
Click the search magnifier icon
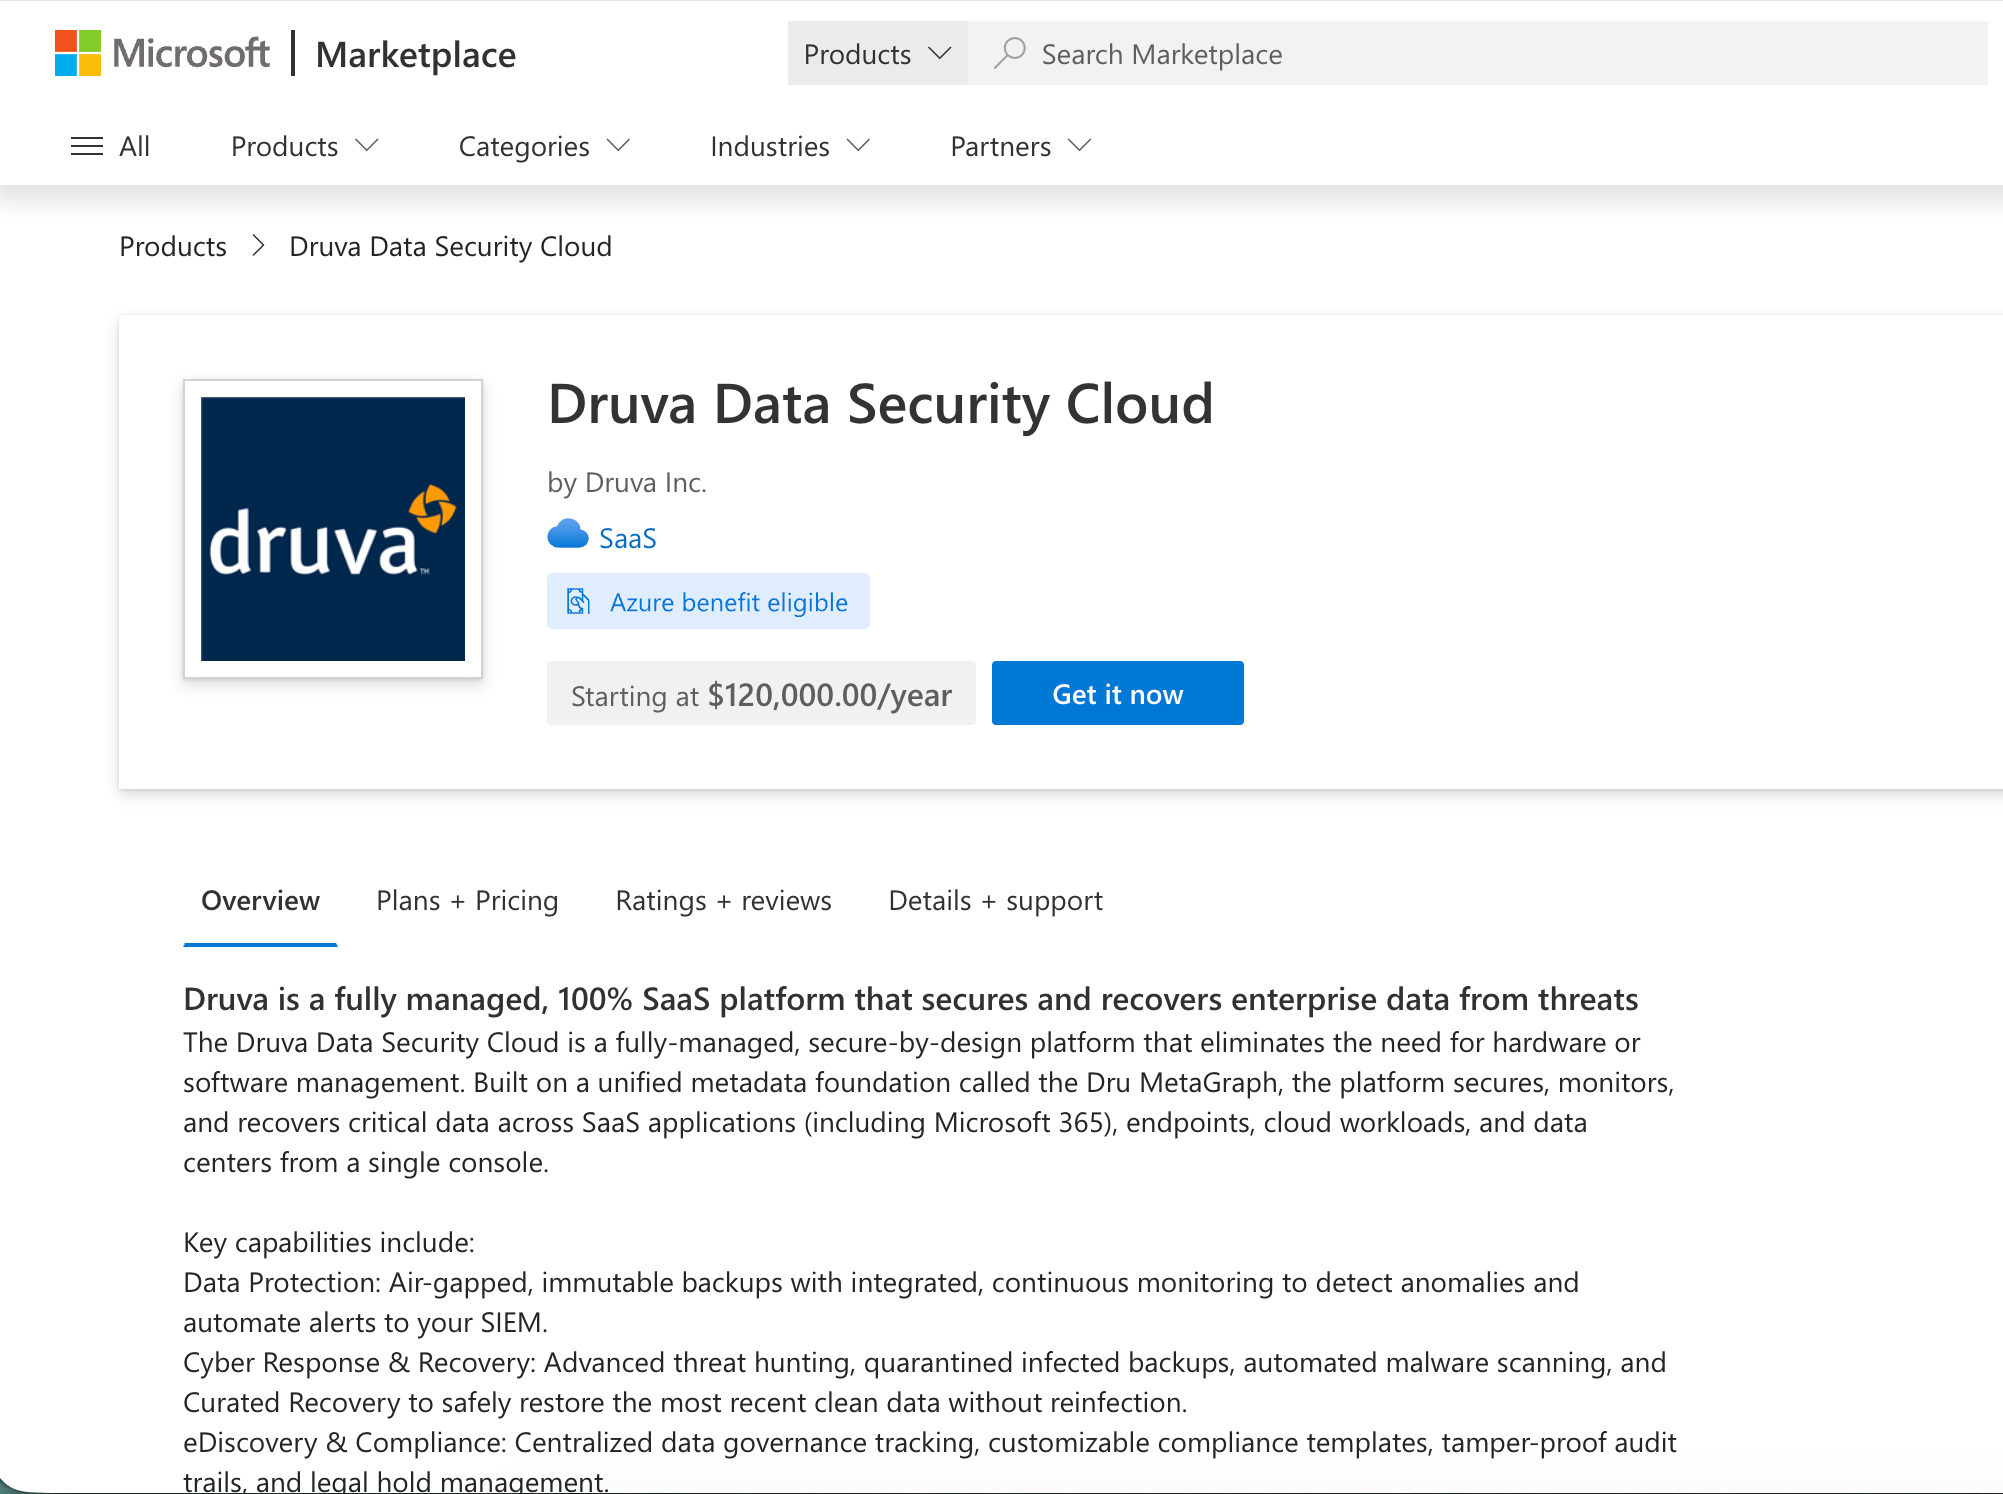coord(1010,52)
